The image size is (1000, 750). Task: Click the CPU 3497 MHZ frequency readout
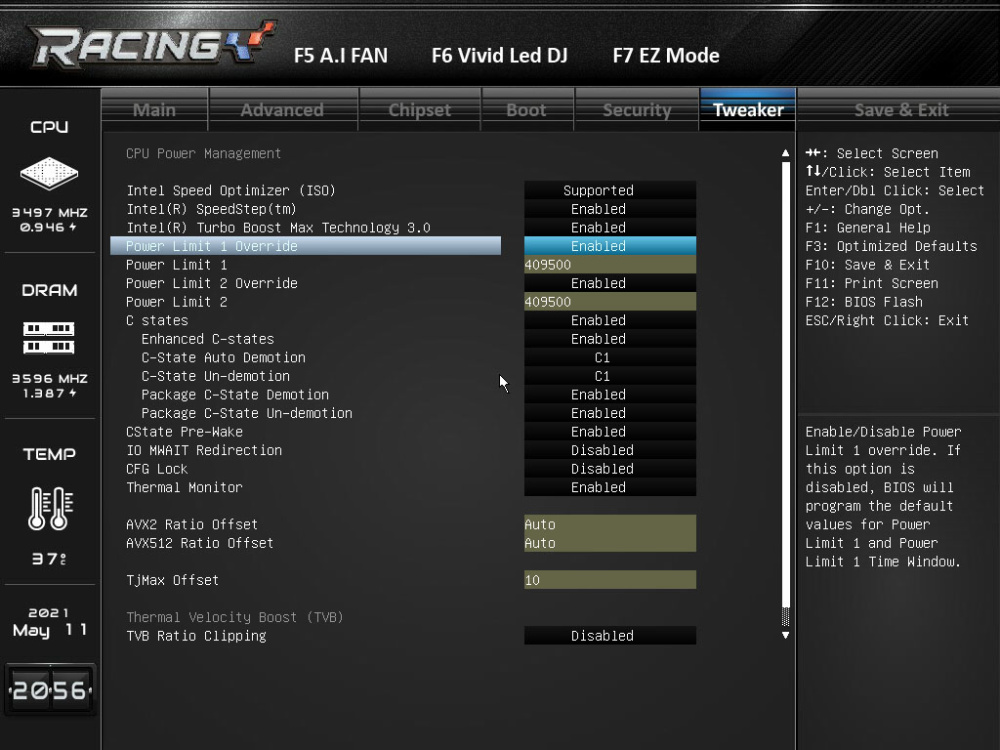pos(50,212)
